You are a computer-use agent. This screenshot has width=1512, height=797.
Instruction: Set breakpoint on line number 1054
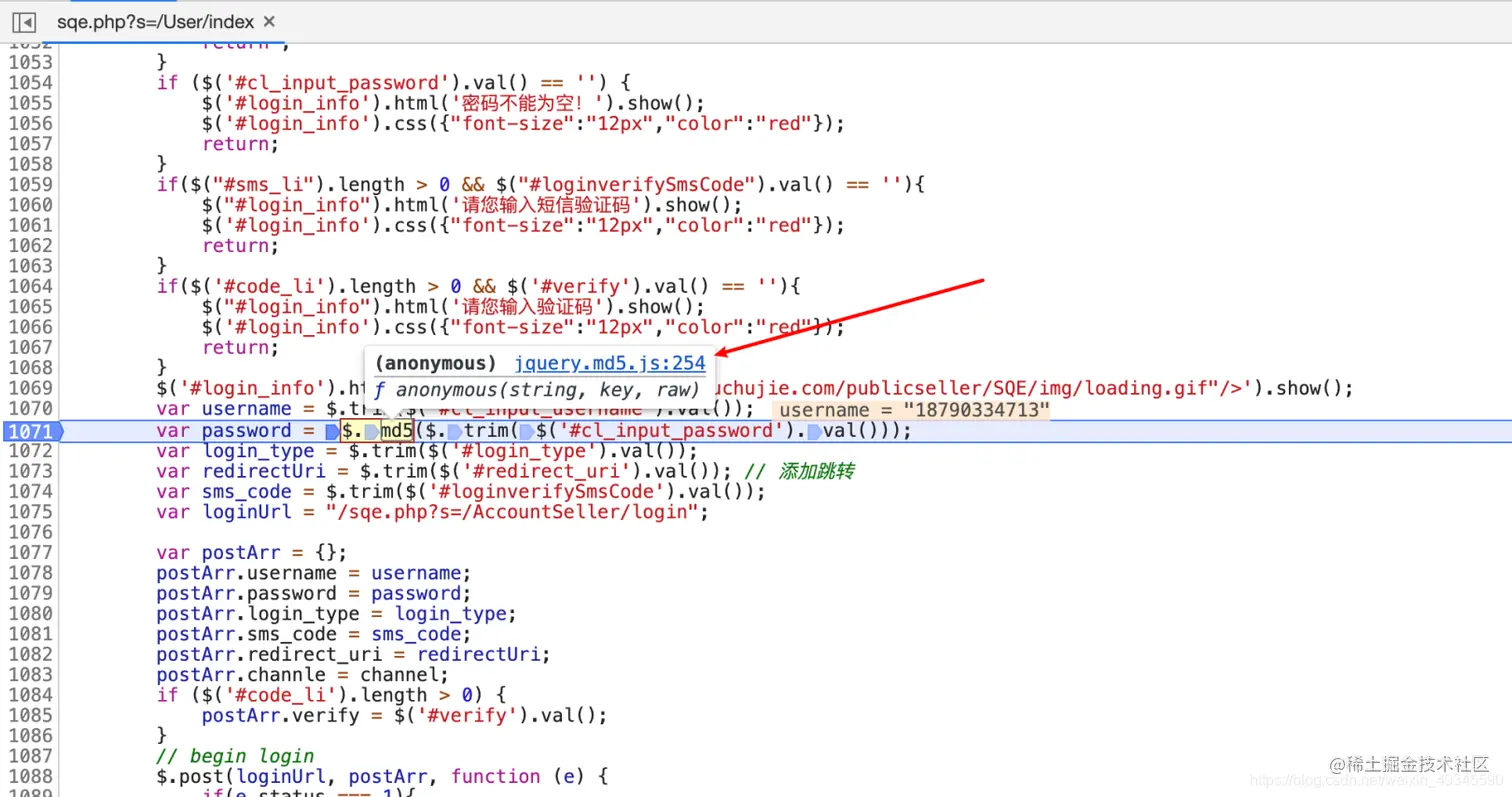click(x=29, y=83)
